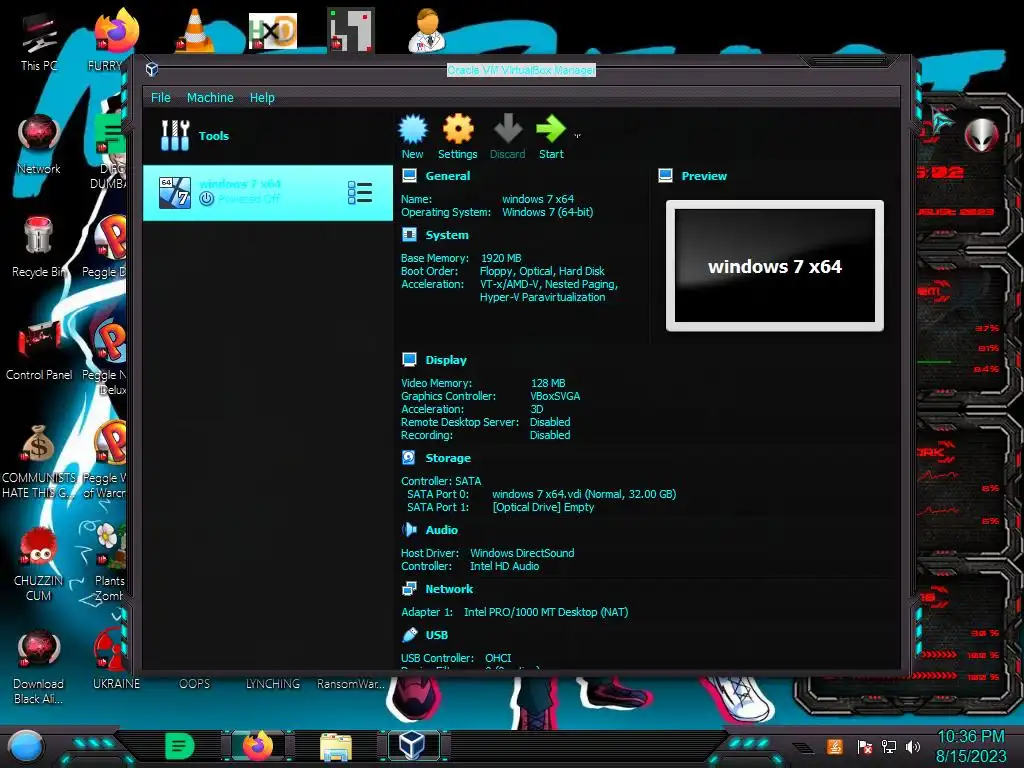
Task: Open Firefox from the taskbar
Action: (258, 746)
